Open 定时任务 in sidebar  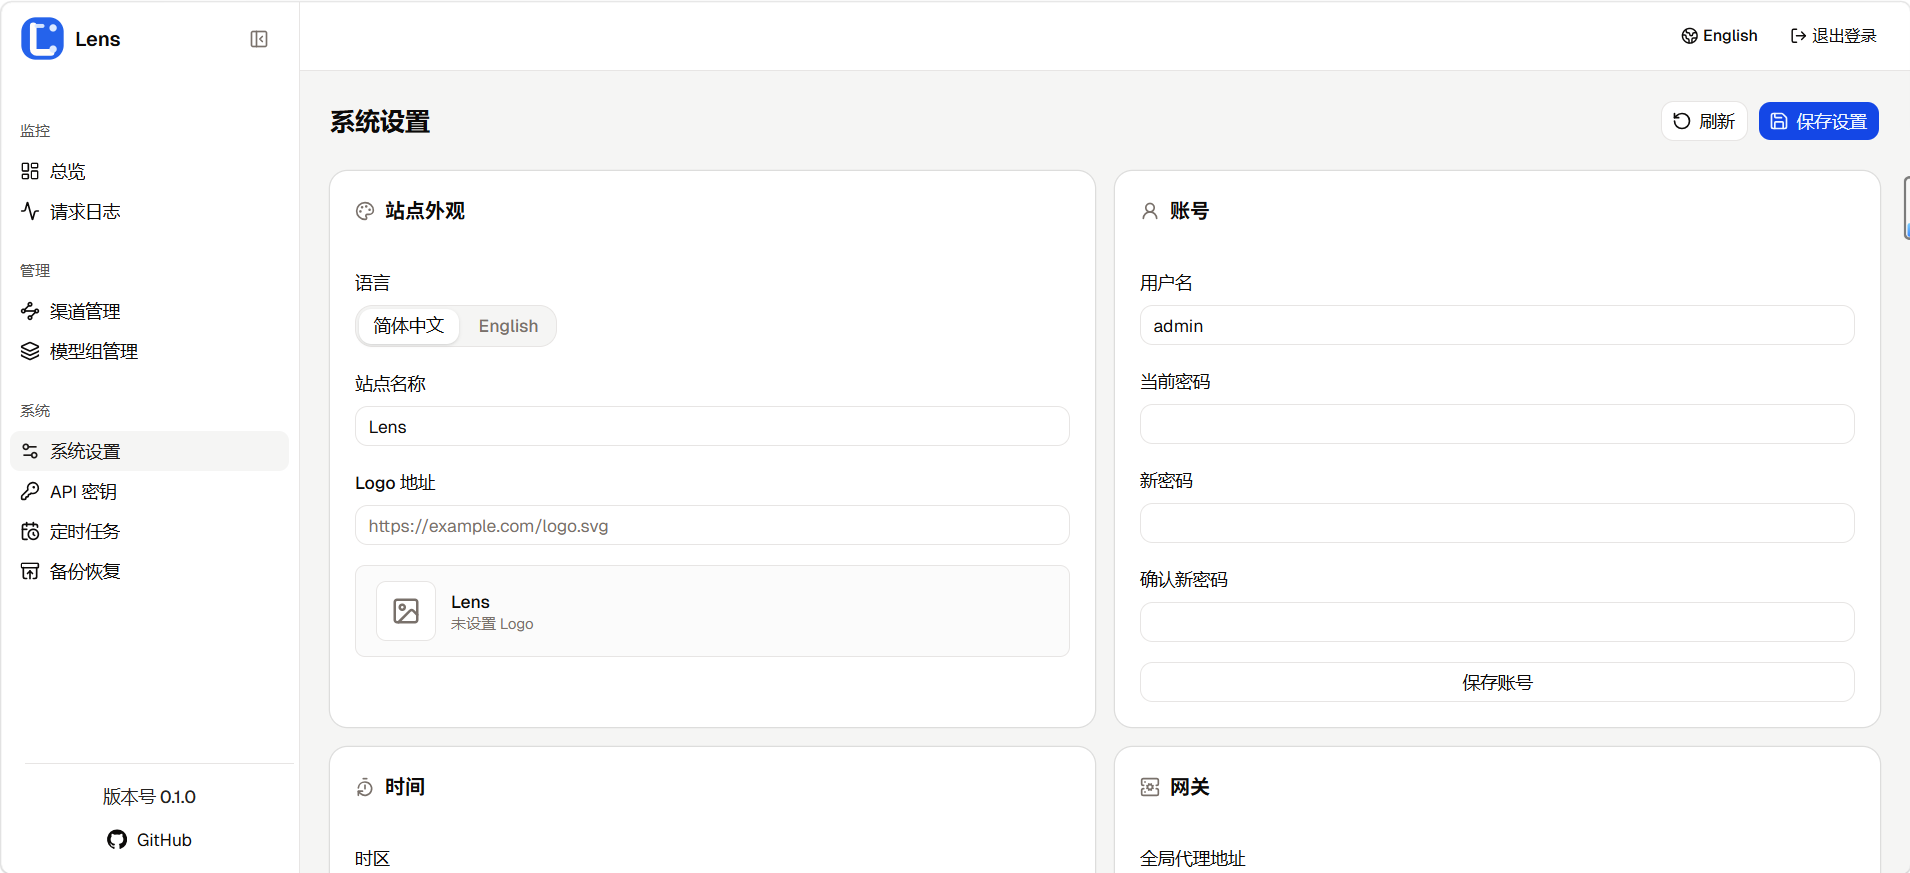85,531
